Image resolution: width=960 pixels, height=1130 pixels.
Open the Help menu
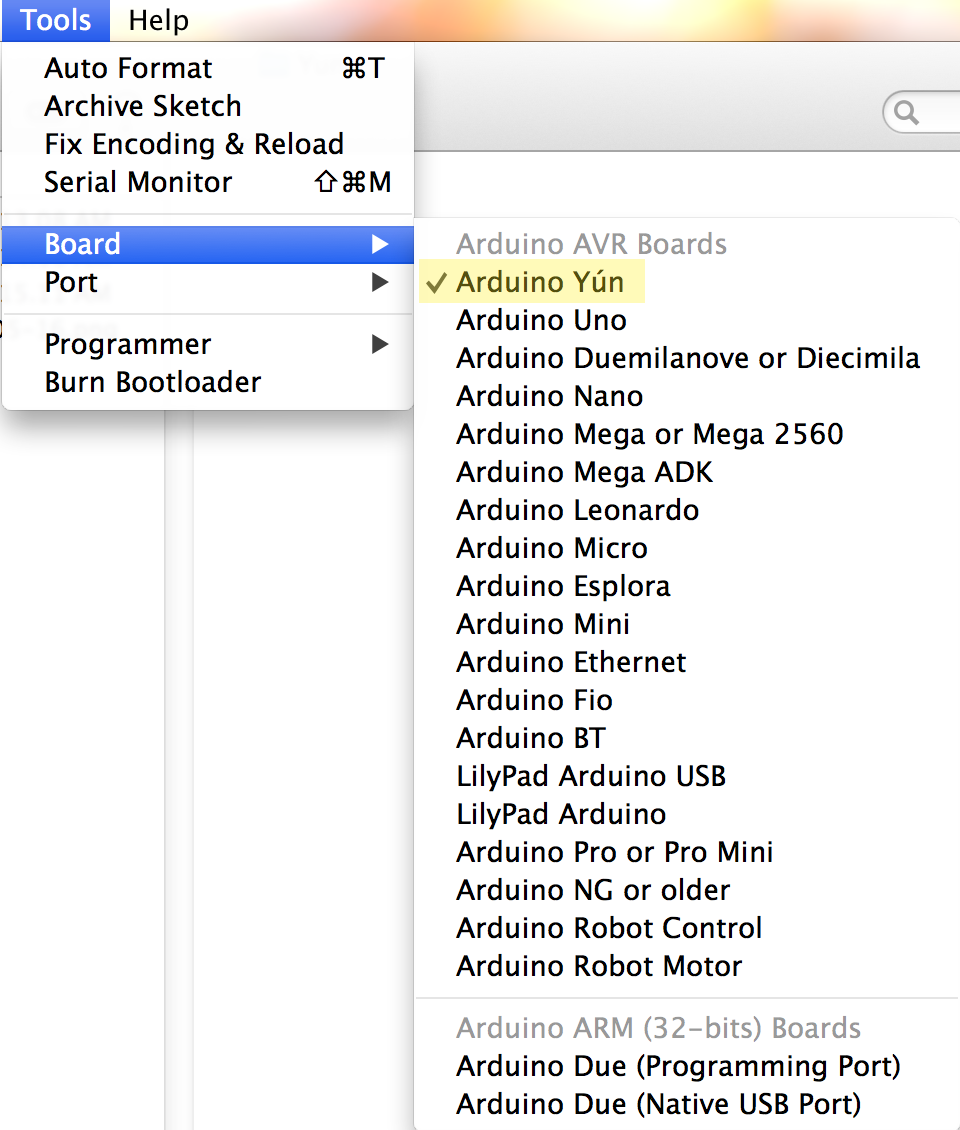[156, 20]
